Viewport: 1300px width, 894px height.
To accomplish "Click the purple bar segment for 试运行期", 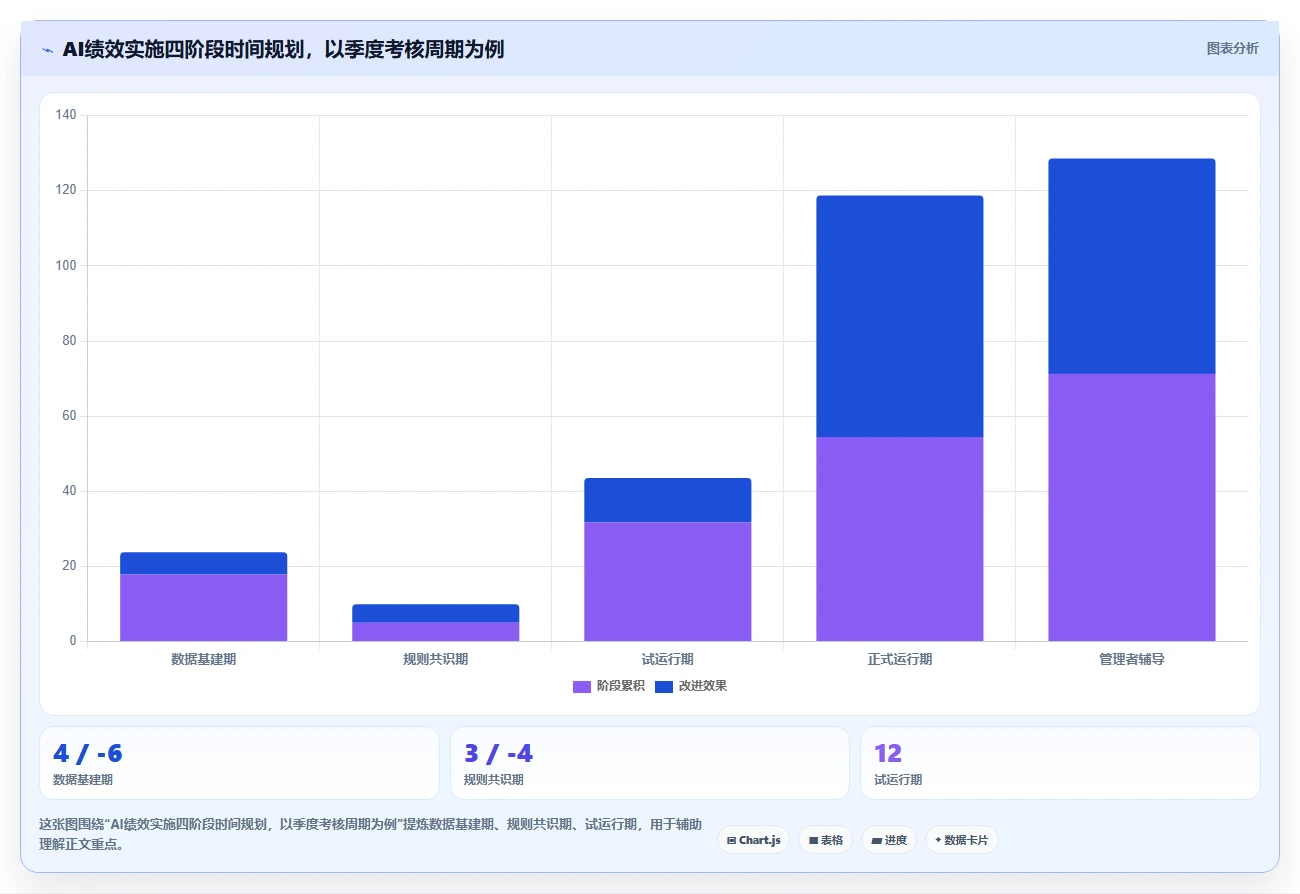I will [668, 581].
